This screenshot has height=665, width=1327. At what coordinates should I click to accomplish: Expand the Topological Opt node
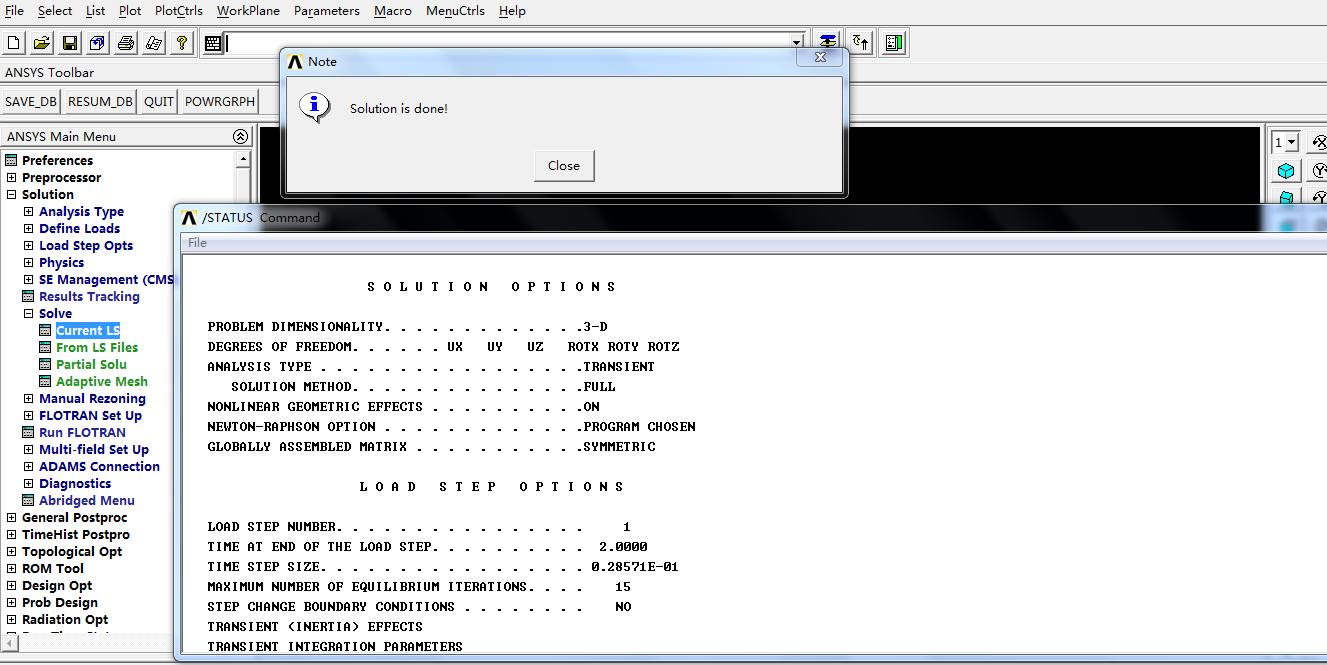click(11, 551)
